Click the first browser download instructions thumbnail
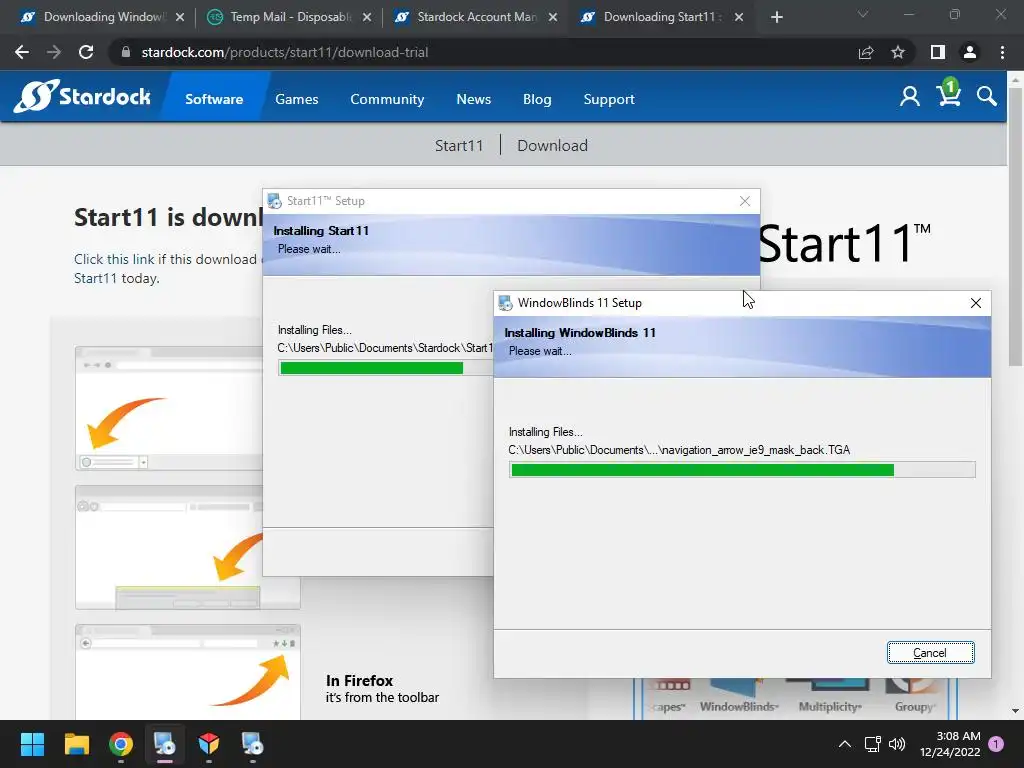This screenshot has height=768, width=1024. click(170, 408)
